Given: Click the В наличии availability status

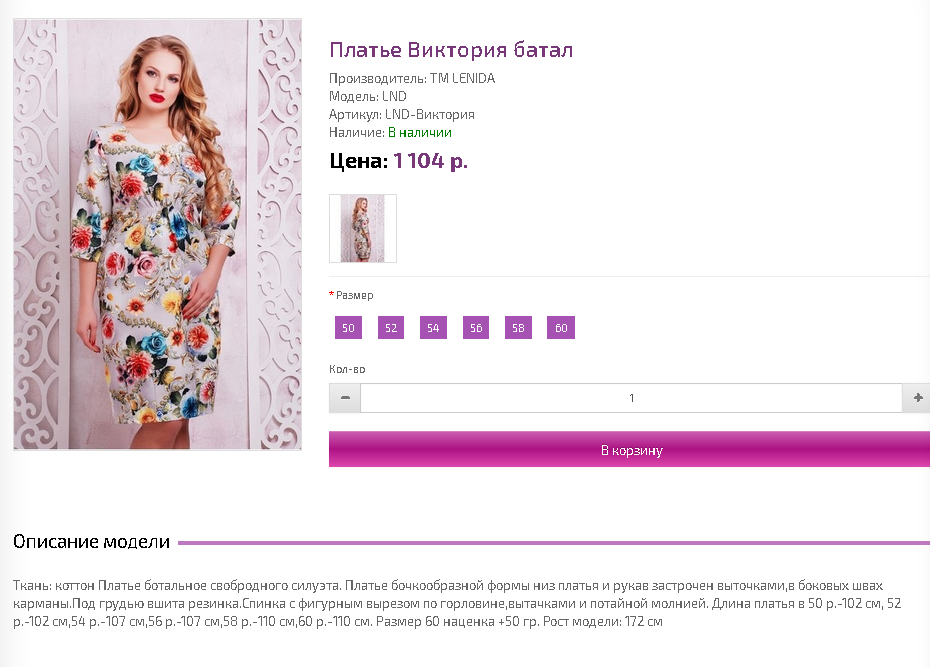Looking at the screenshot, I should 420,132.
